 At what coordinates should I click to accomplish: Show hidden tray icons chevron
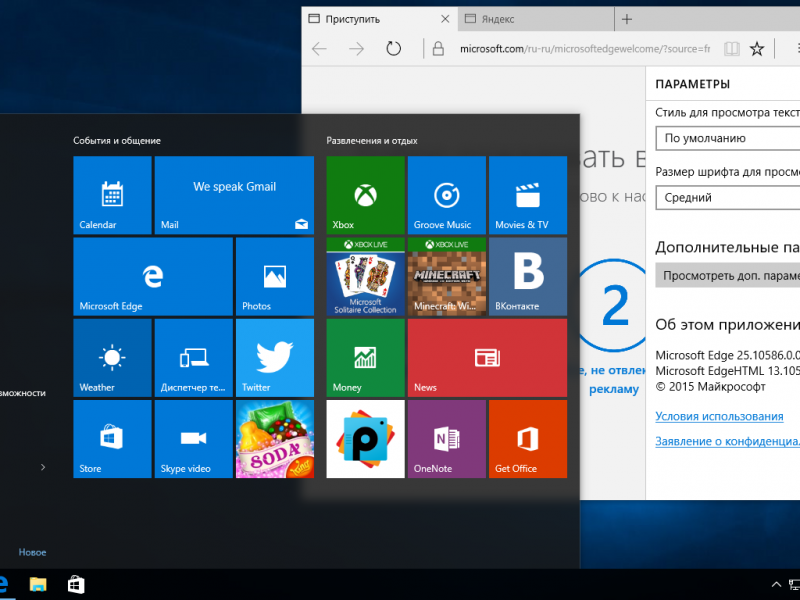coord(776,585)
